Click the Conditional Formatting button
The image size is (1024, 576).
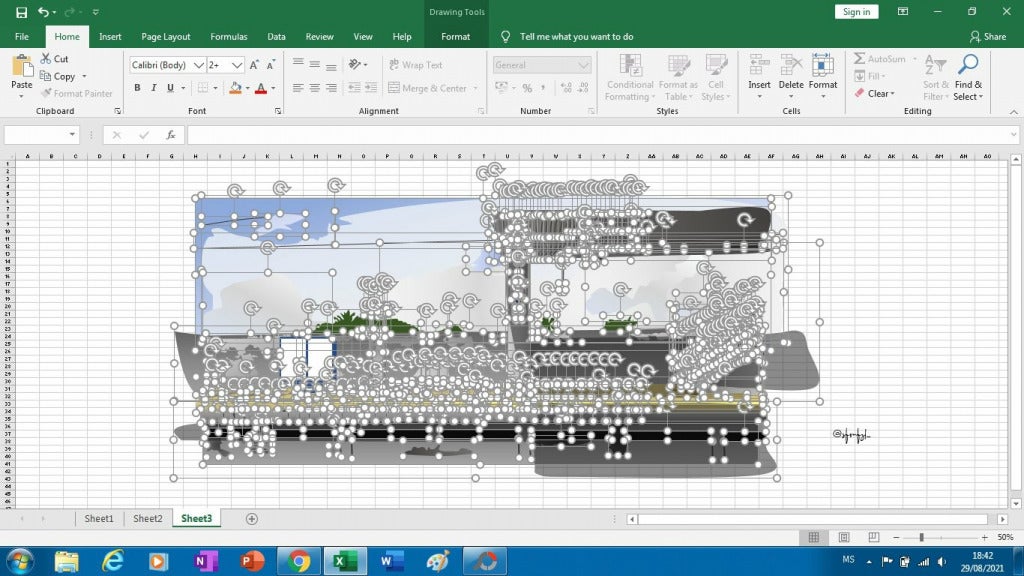(629, 80)
